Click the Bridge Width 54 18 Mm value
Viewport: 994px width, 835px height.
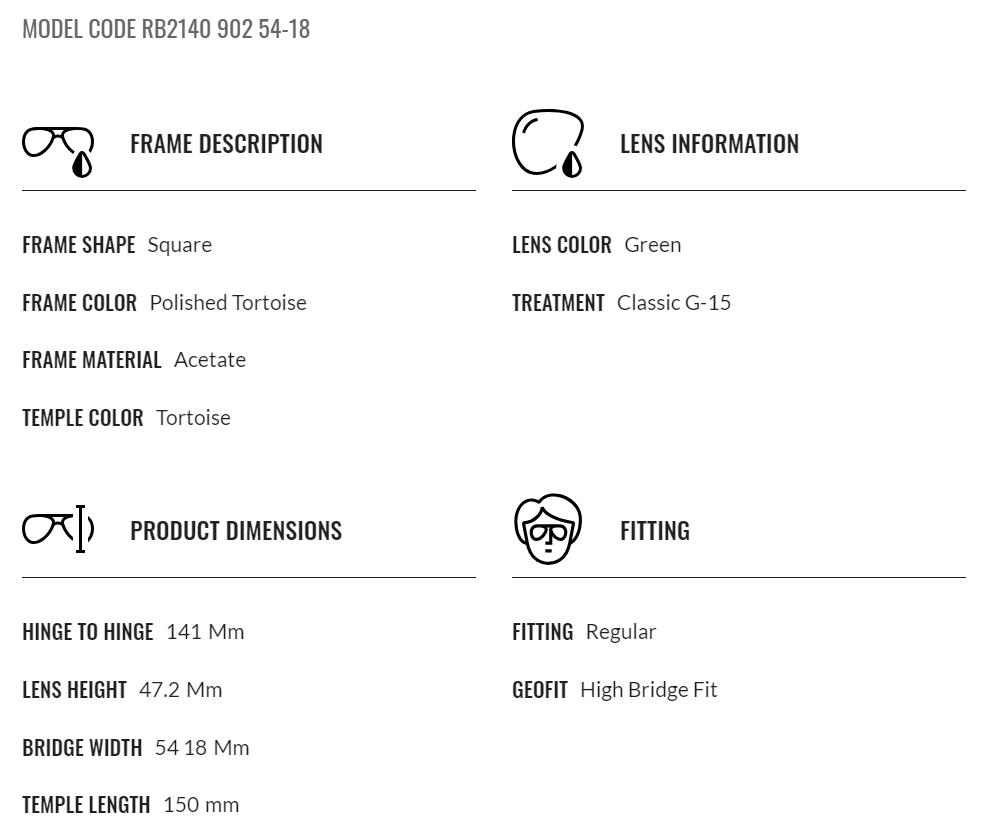[202, 748]
